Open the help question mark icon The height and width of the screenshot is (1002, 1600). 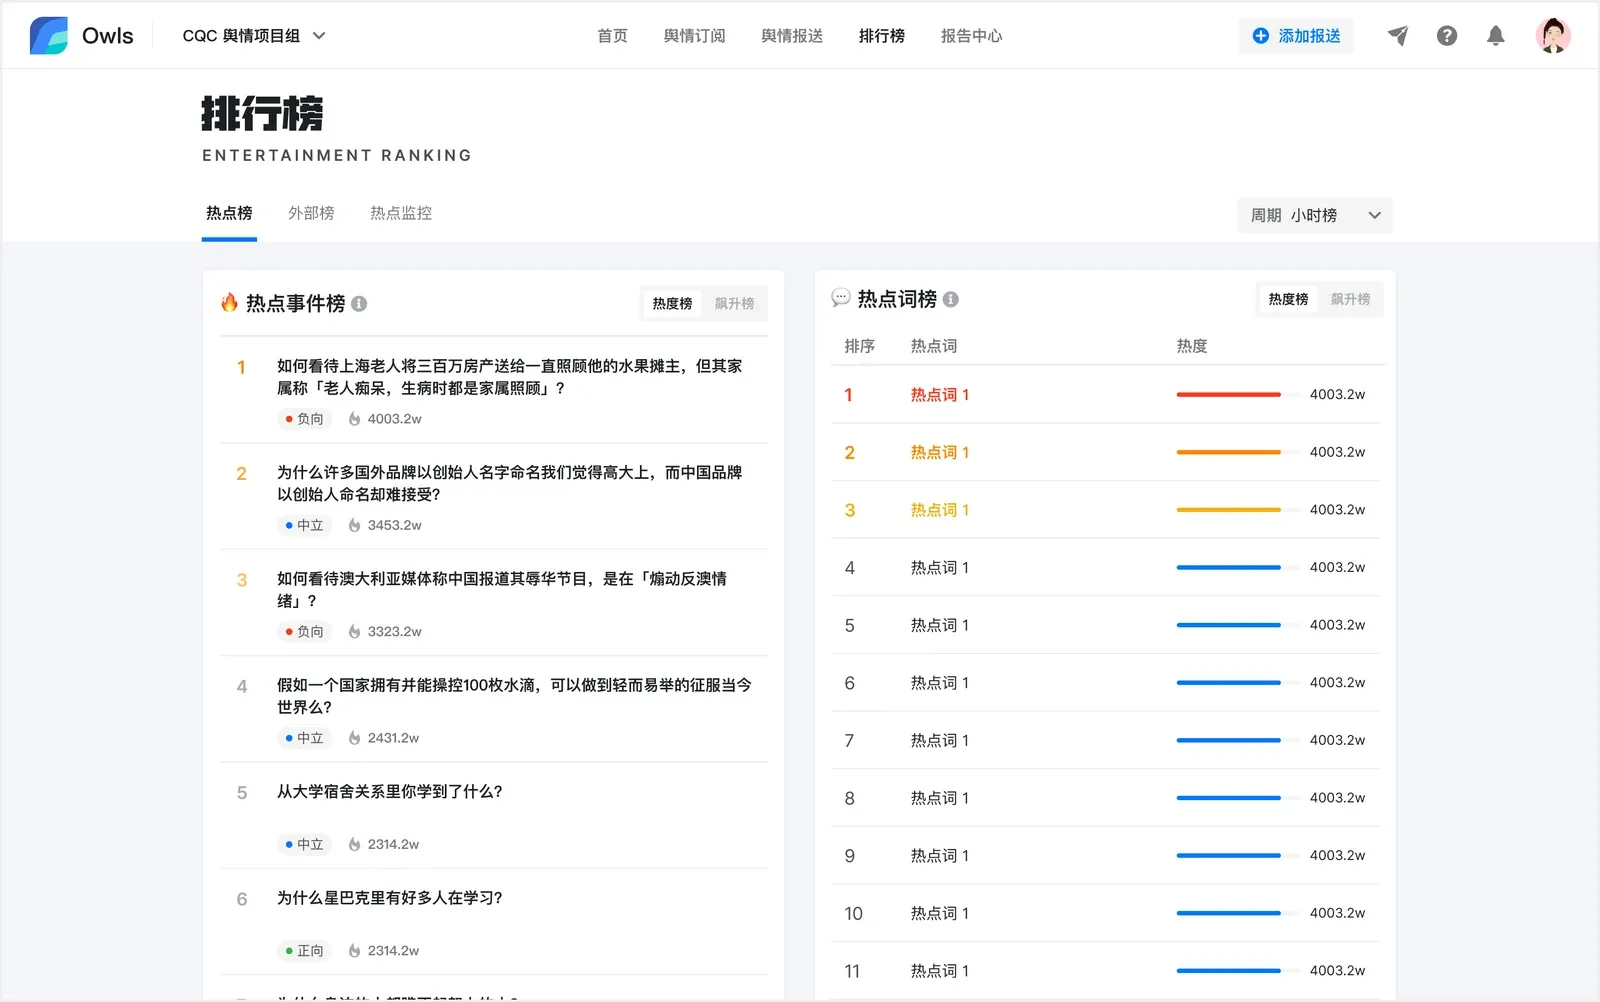1447,36
